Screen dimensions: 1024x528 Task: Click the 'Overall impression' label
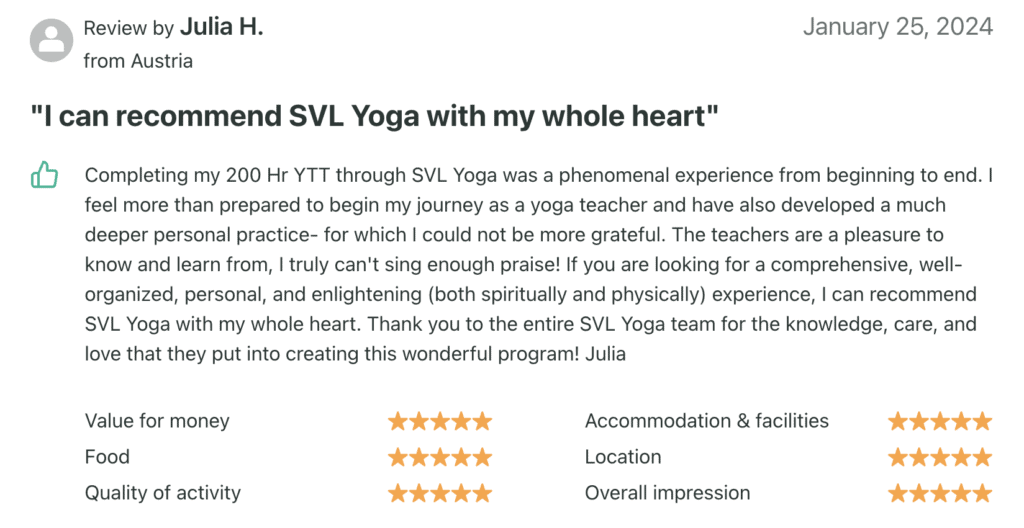pyautogui.click(x=667, y=493)
